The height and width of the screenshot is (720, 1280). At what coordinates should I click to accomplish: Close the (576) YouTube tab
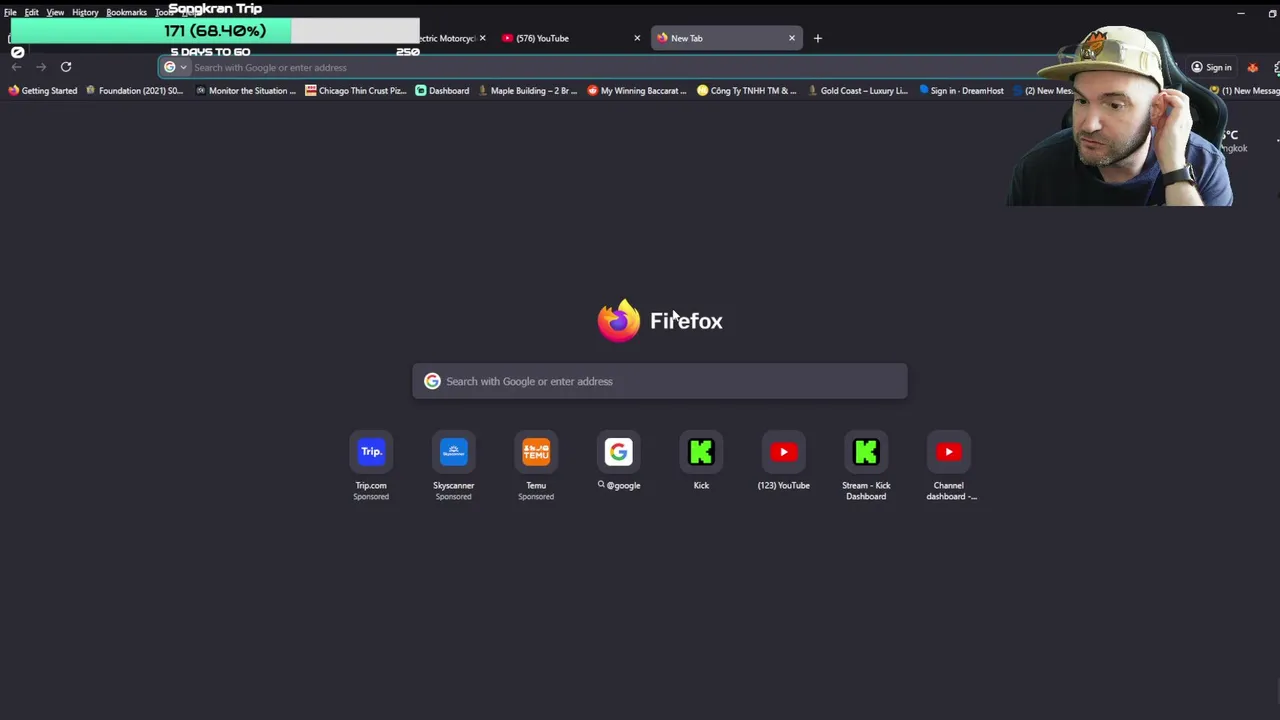click(637, 38)
